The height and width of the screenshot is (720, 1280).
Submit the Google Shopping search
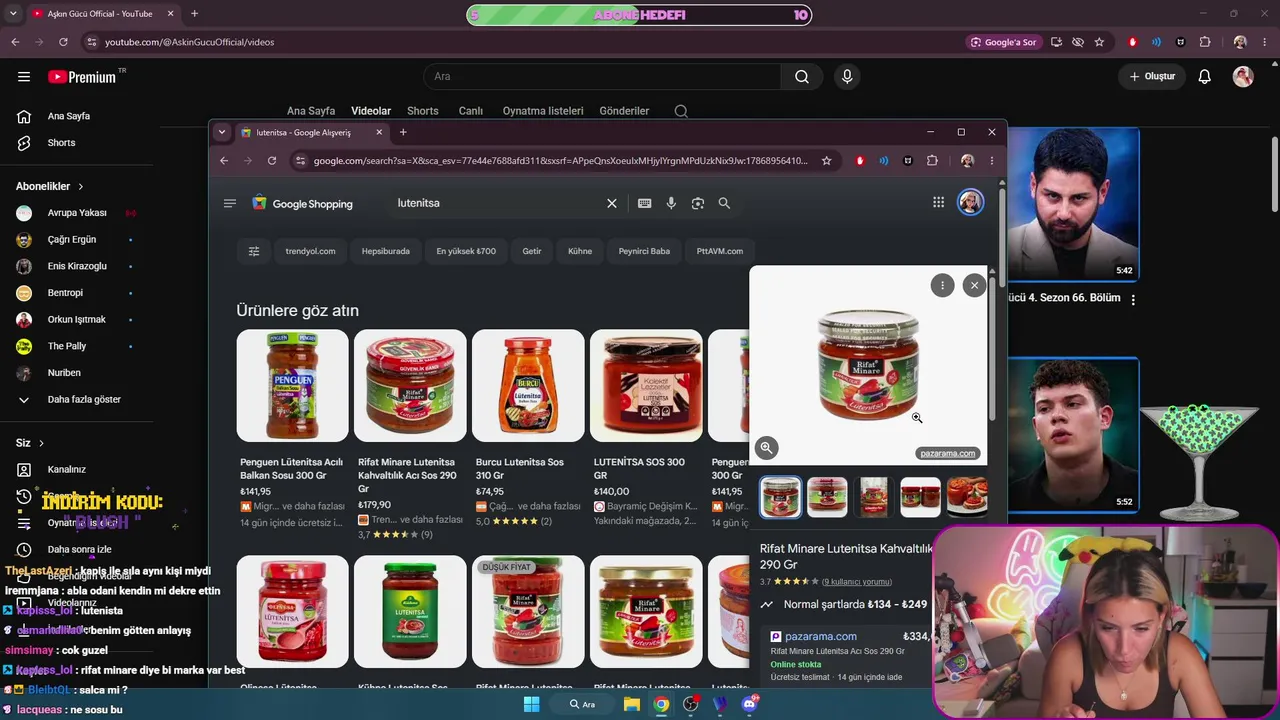point(724,203)
